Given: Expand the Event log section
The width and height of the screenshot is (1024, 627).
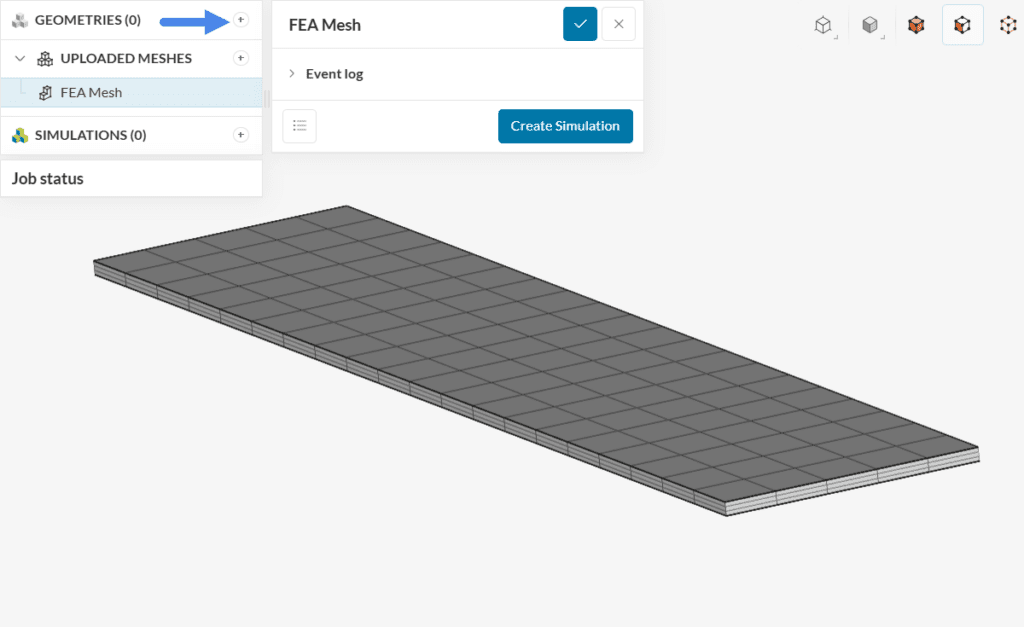Looking at the screenshot, I should 291,73.
